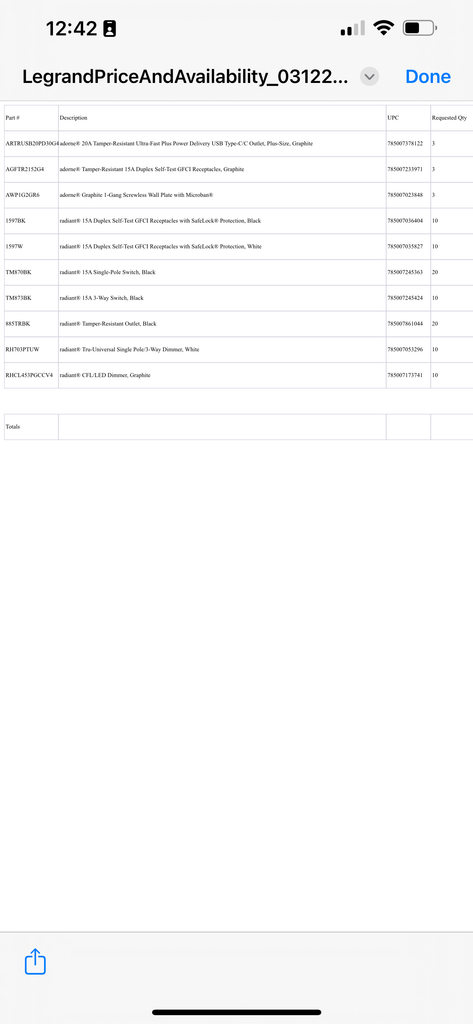Image resolution: width=473 pixels, height=1024 pixels.
Task: Tap UPC 785007036404 in the table
Action: pyautogui.click(x=405, y=221)
